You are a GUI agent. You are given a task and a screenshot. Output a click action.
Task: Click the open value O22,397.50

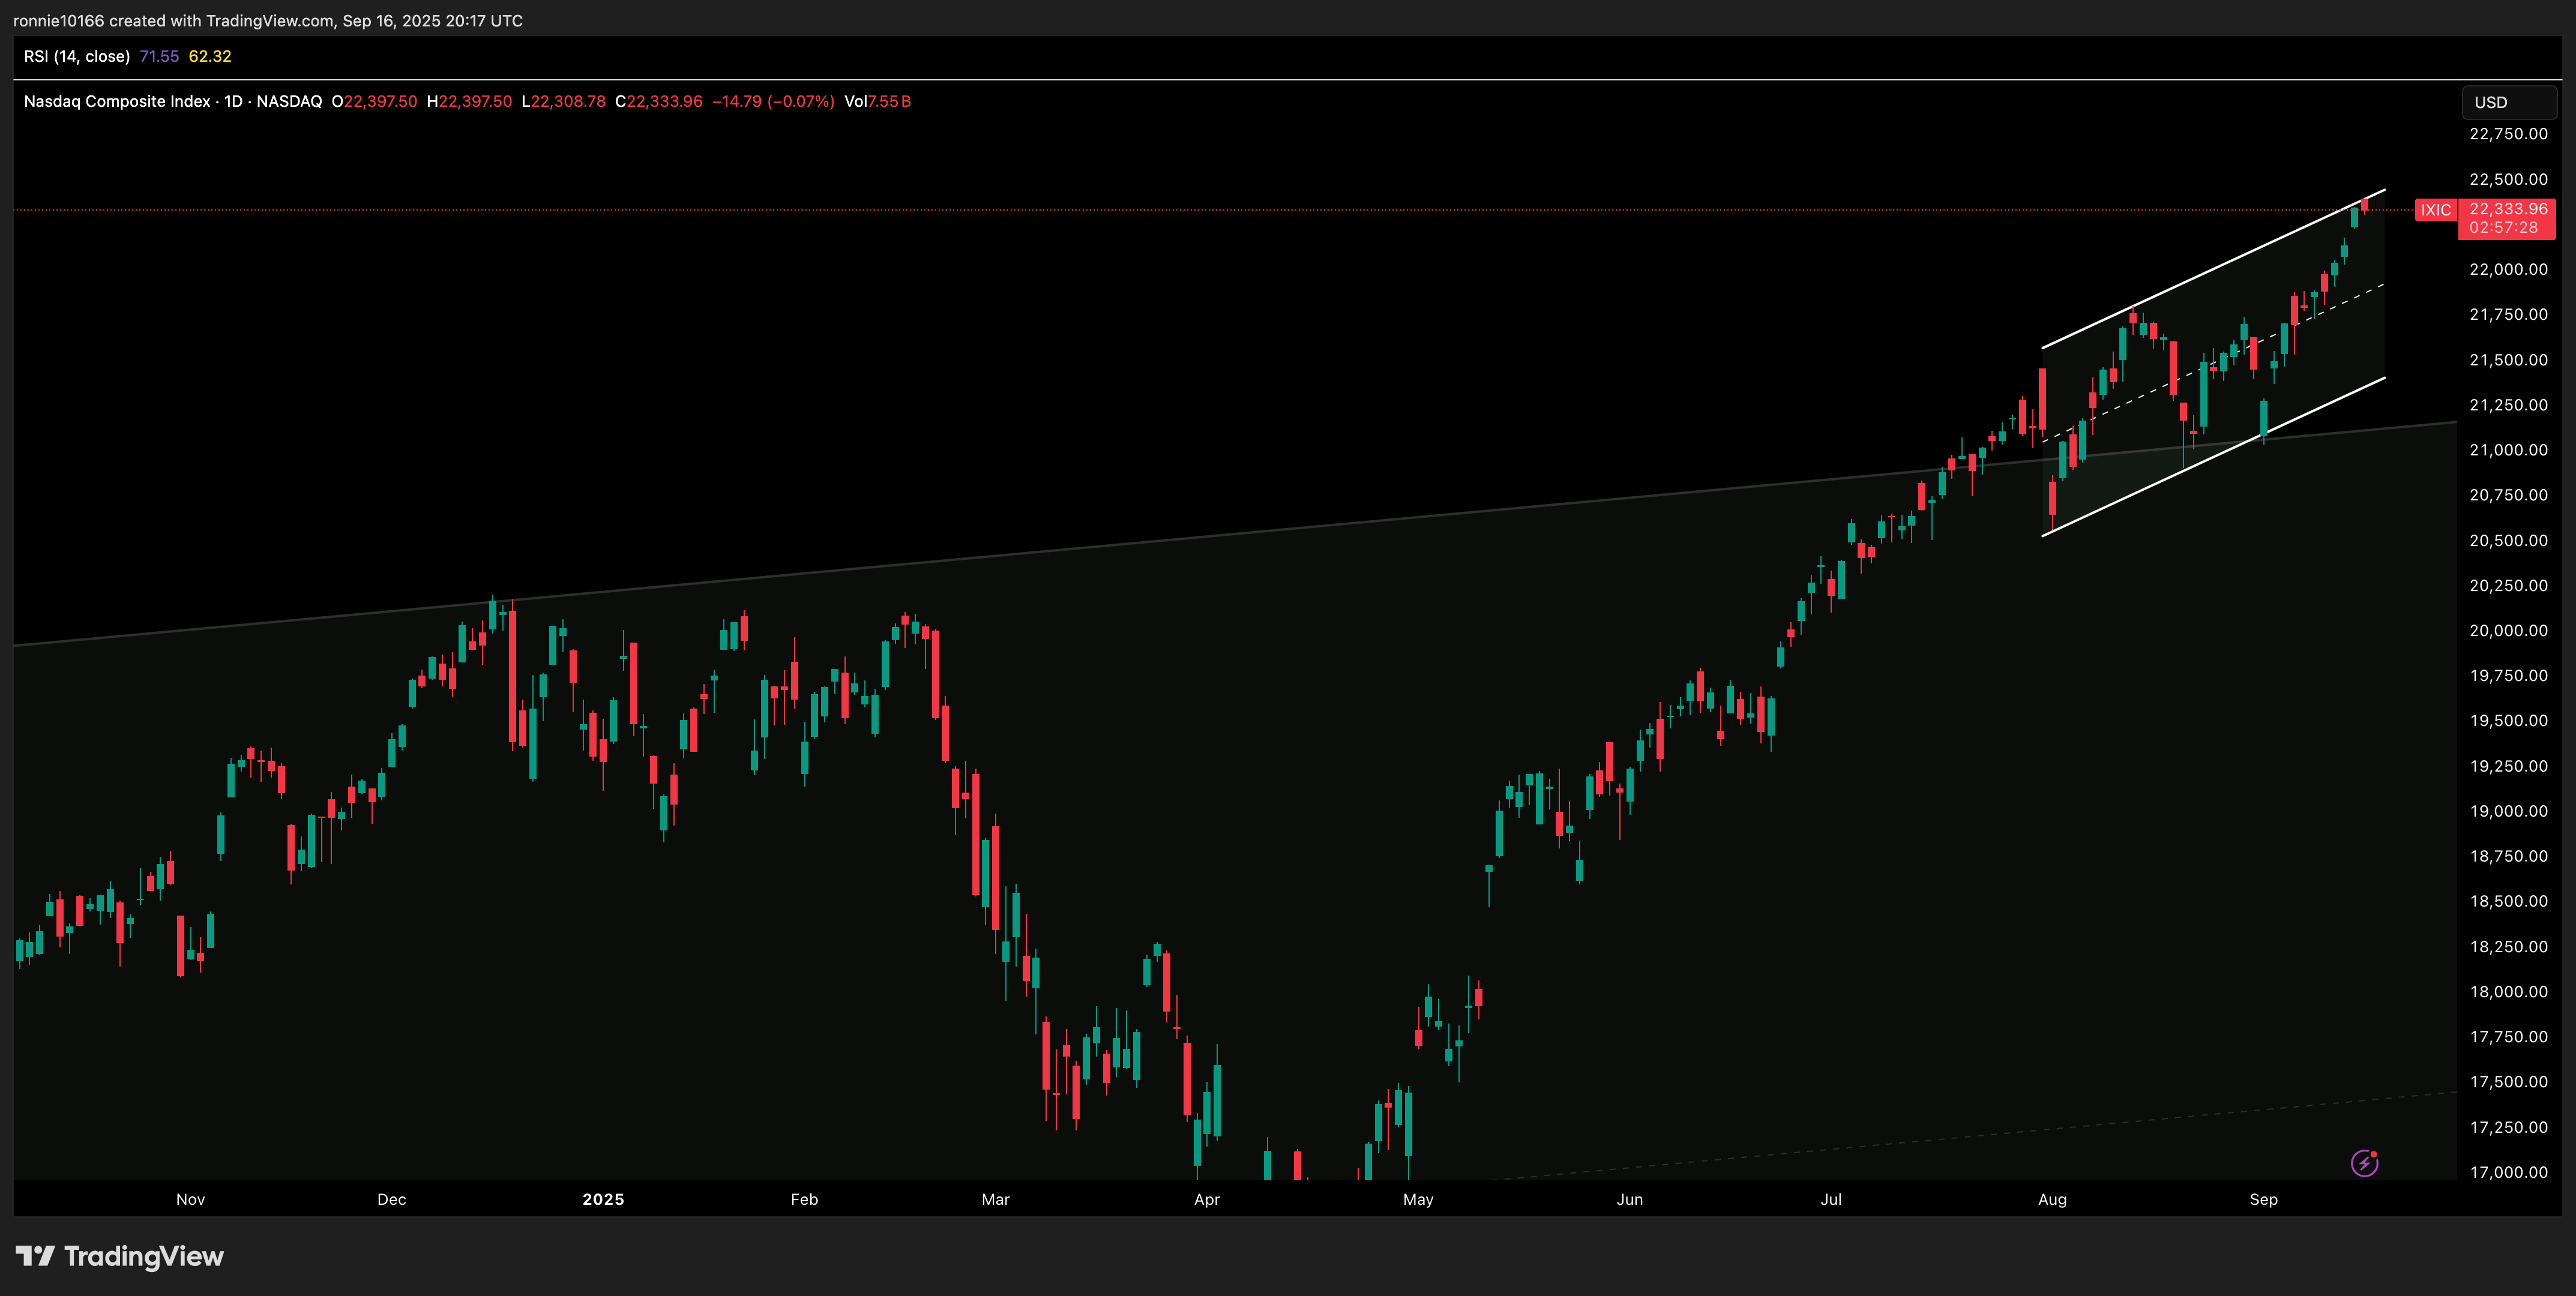[x=374, y=101]
